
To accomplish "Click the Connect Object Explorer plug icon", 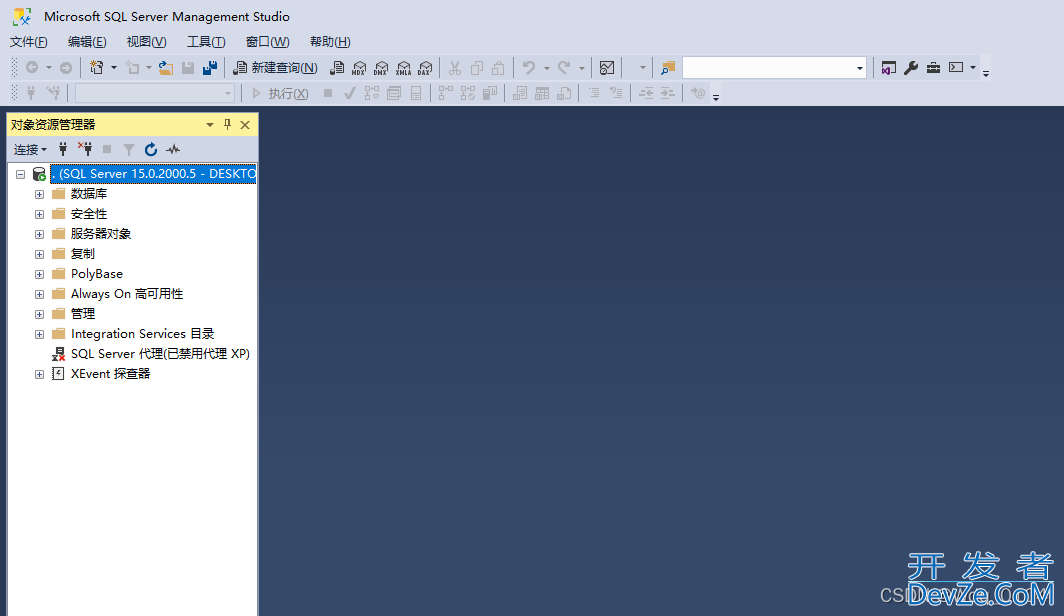I will click(62, 149).
